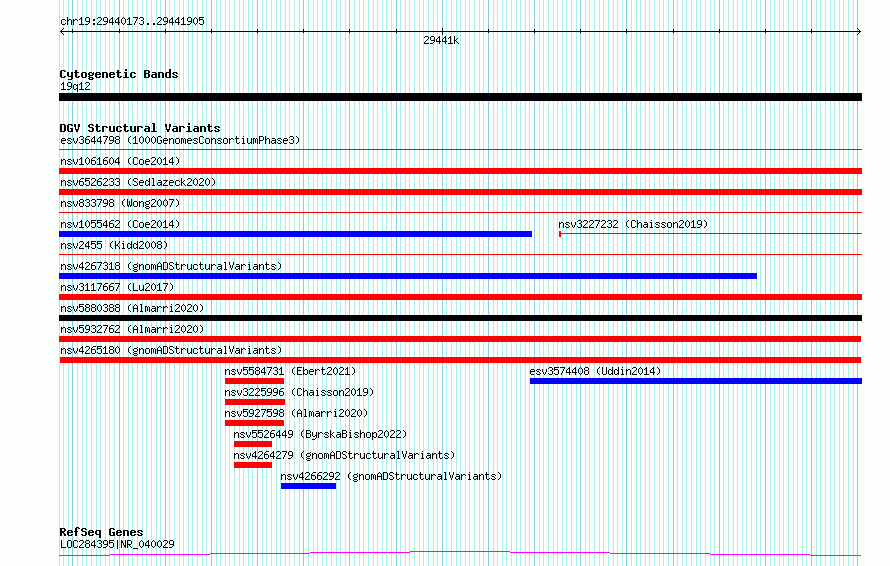Click the thin red line of nsv3227232

[x=710, y=234]
